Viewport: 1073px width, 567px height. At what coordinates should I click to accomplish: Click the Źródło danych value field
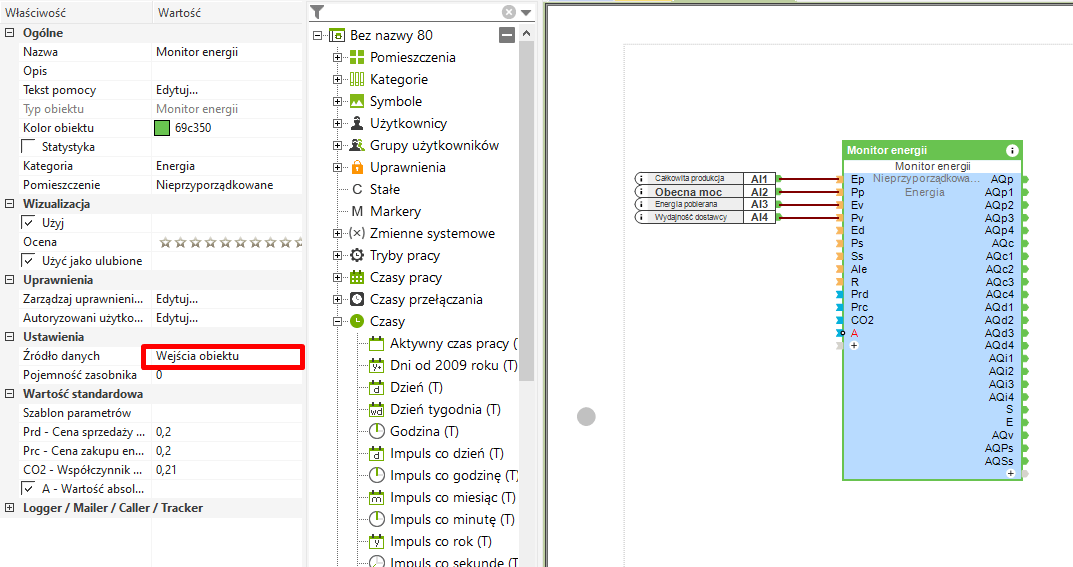[225, 356]
